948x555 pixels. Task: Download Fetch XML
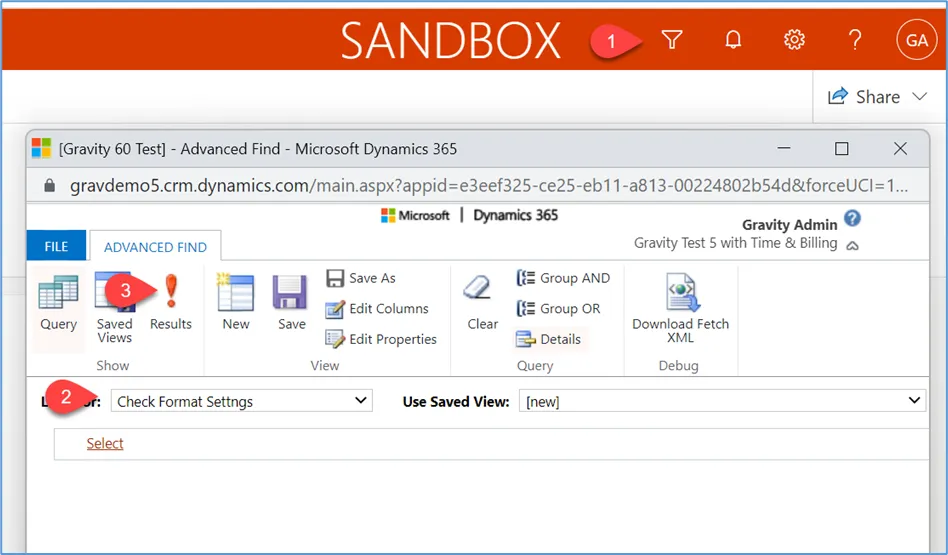680,308
